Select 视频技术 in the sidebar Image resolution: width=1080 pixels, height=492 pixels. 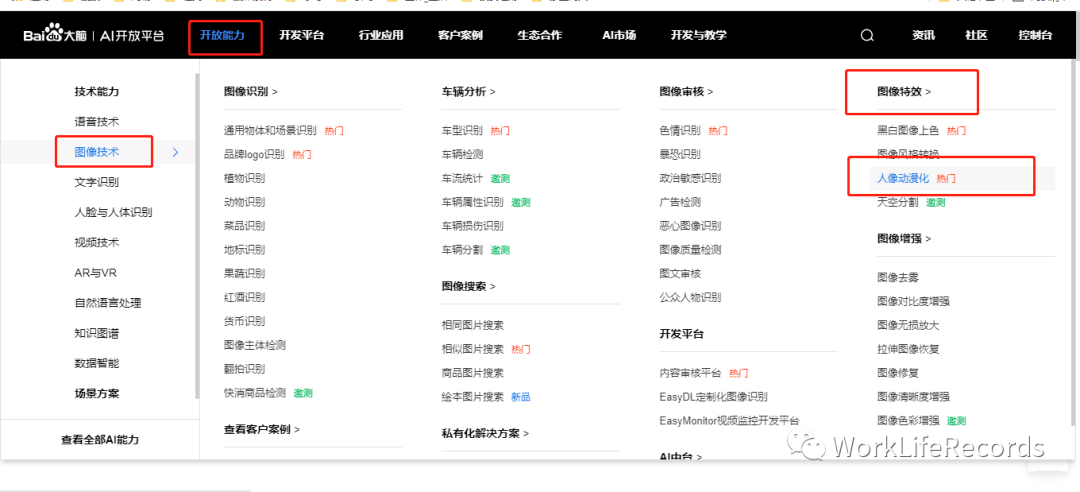97,243
